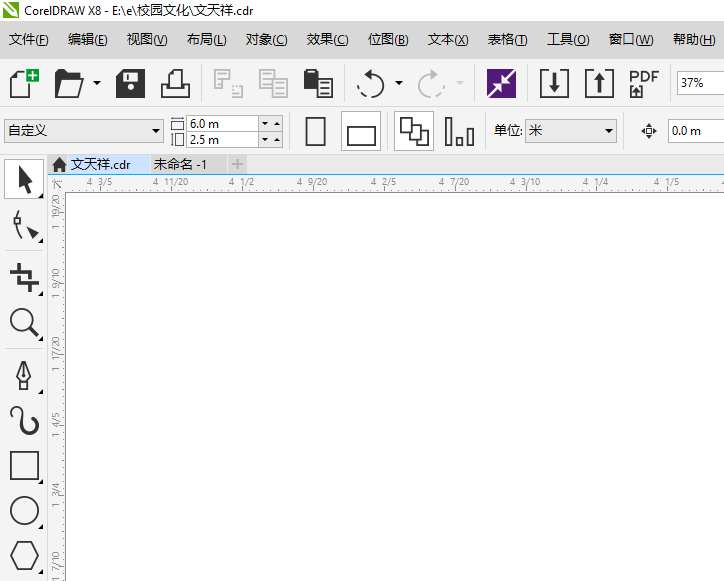Save the document with floppy icon
The image size is (724, 581).
(130, 83)
